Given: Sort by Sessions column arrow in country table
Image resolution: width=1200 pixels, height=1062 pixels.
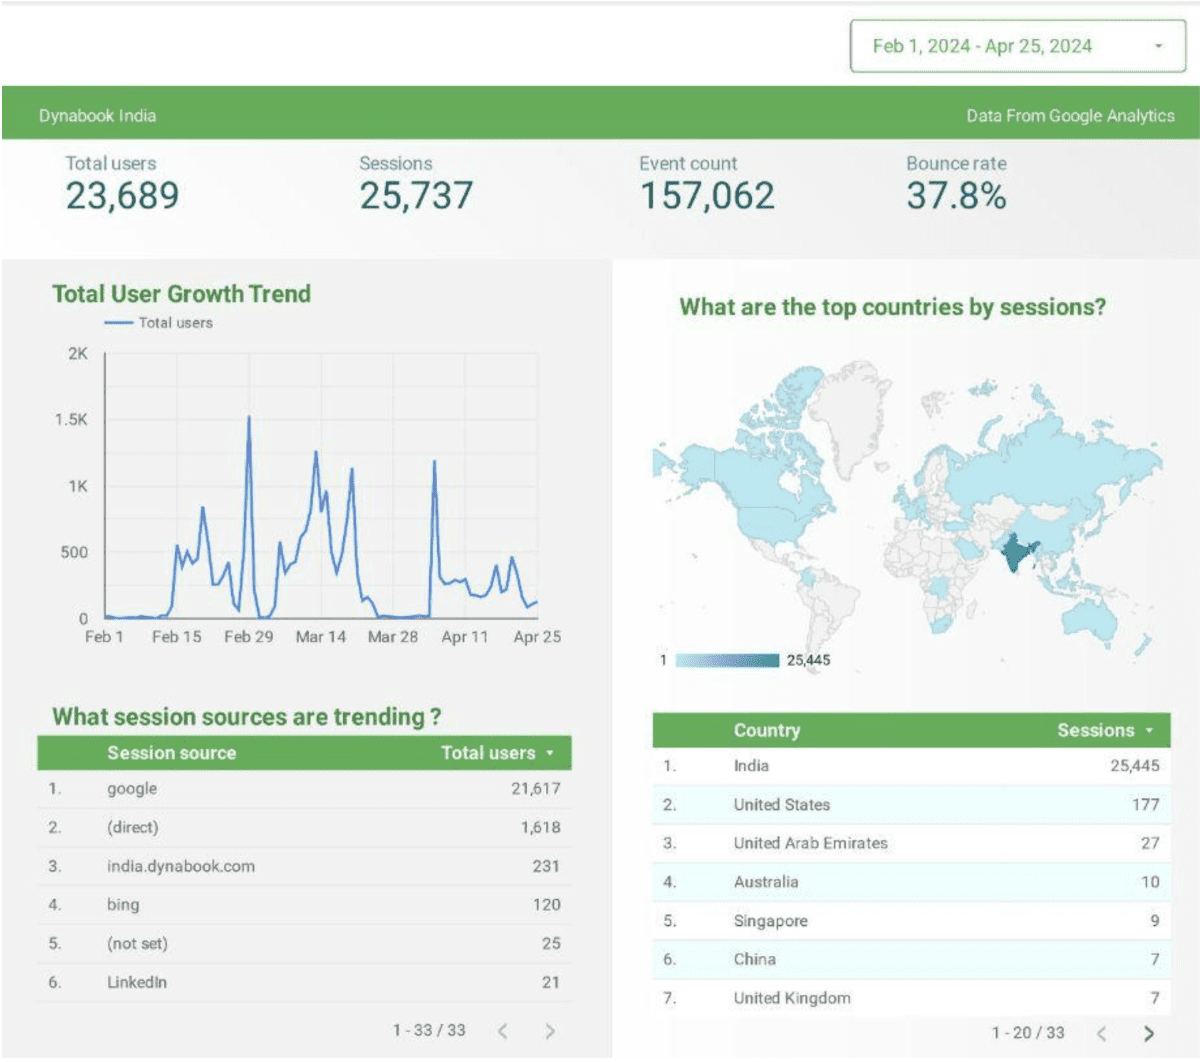Looking at the screenshot, I should coord(1149,731).
